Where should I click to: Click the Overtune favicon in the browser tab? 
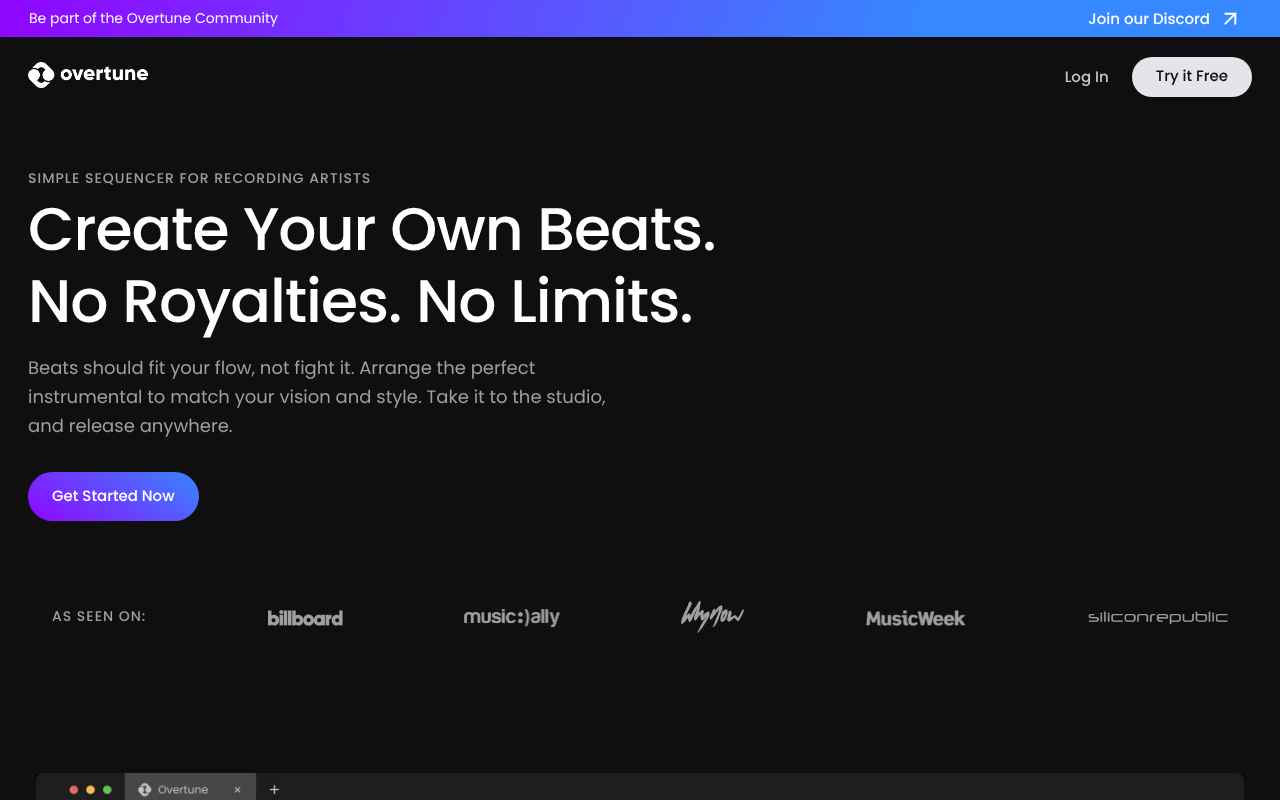click(144, 789)
